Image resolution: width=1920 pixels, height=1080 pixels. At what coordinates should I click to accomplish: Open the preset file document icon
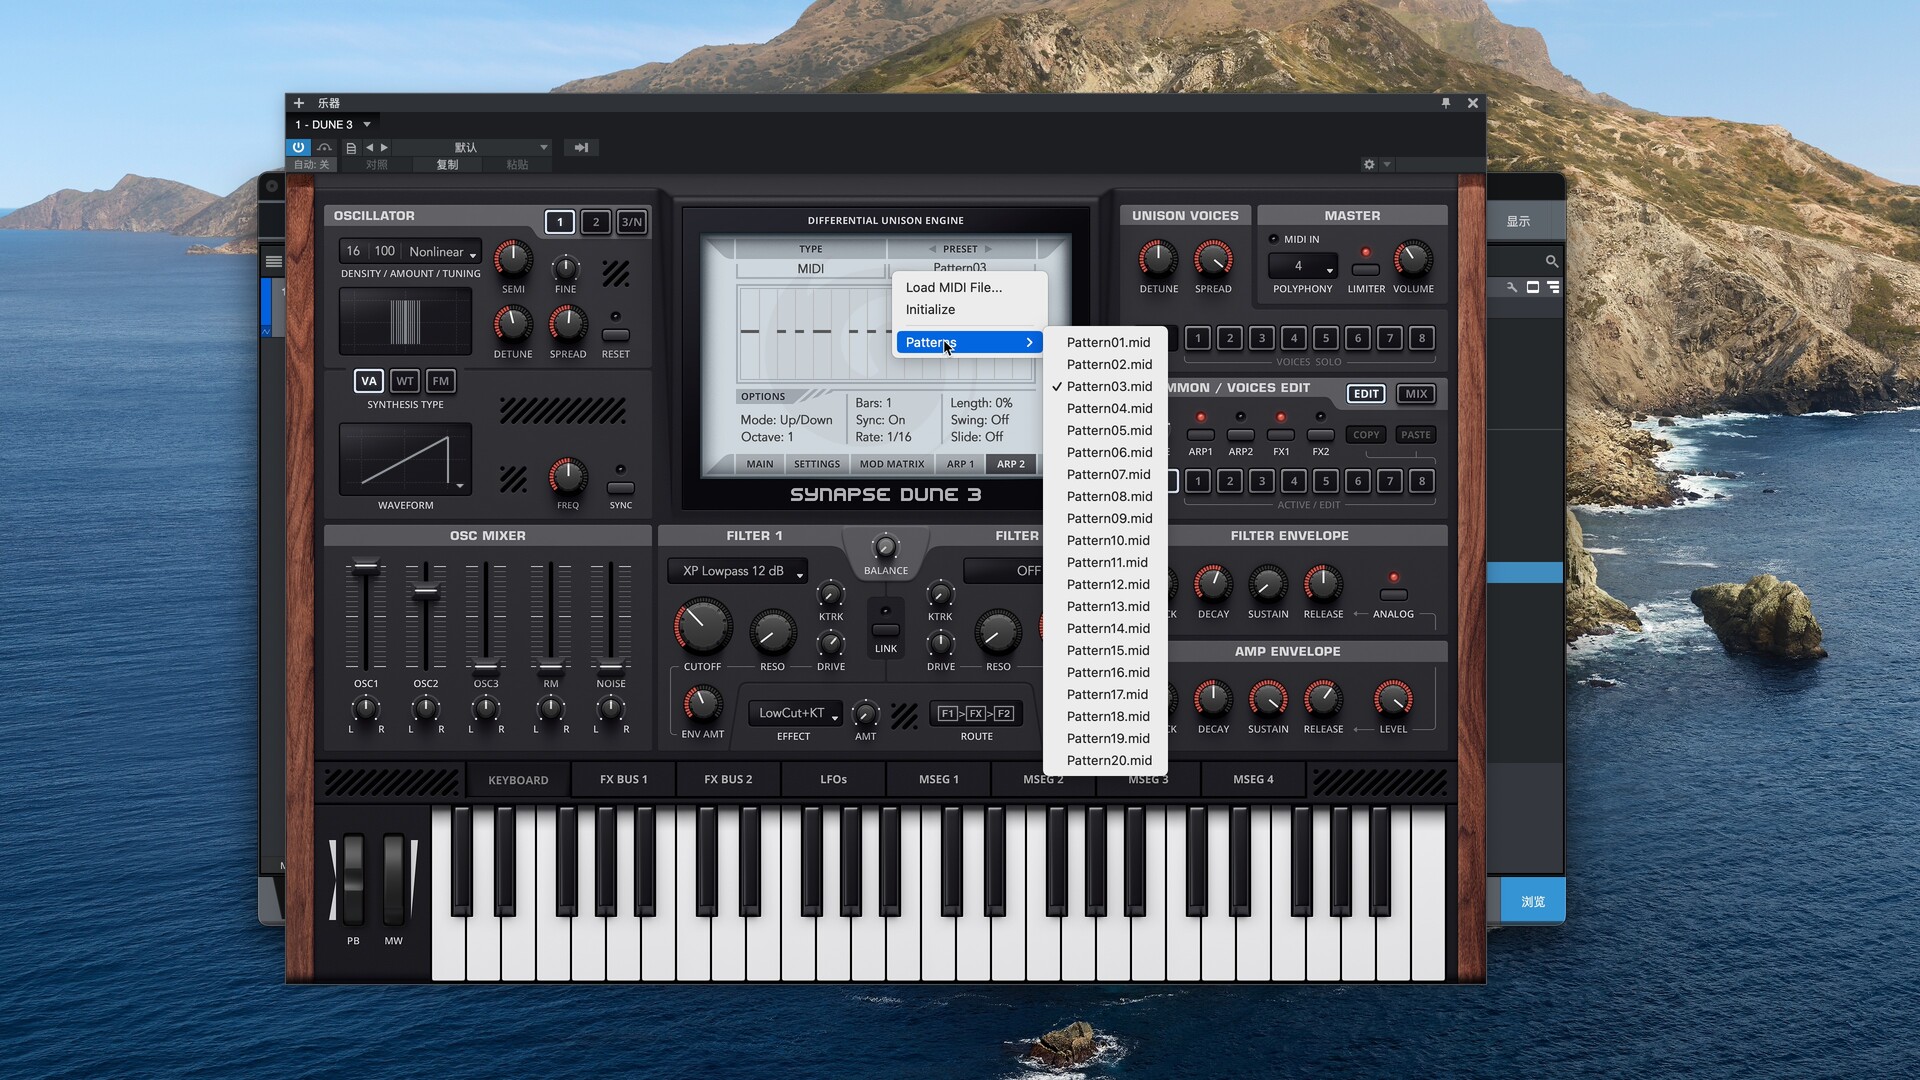(351, 148)
